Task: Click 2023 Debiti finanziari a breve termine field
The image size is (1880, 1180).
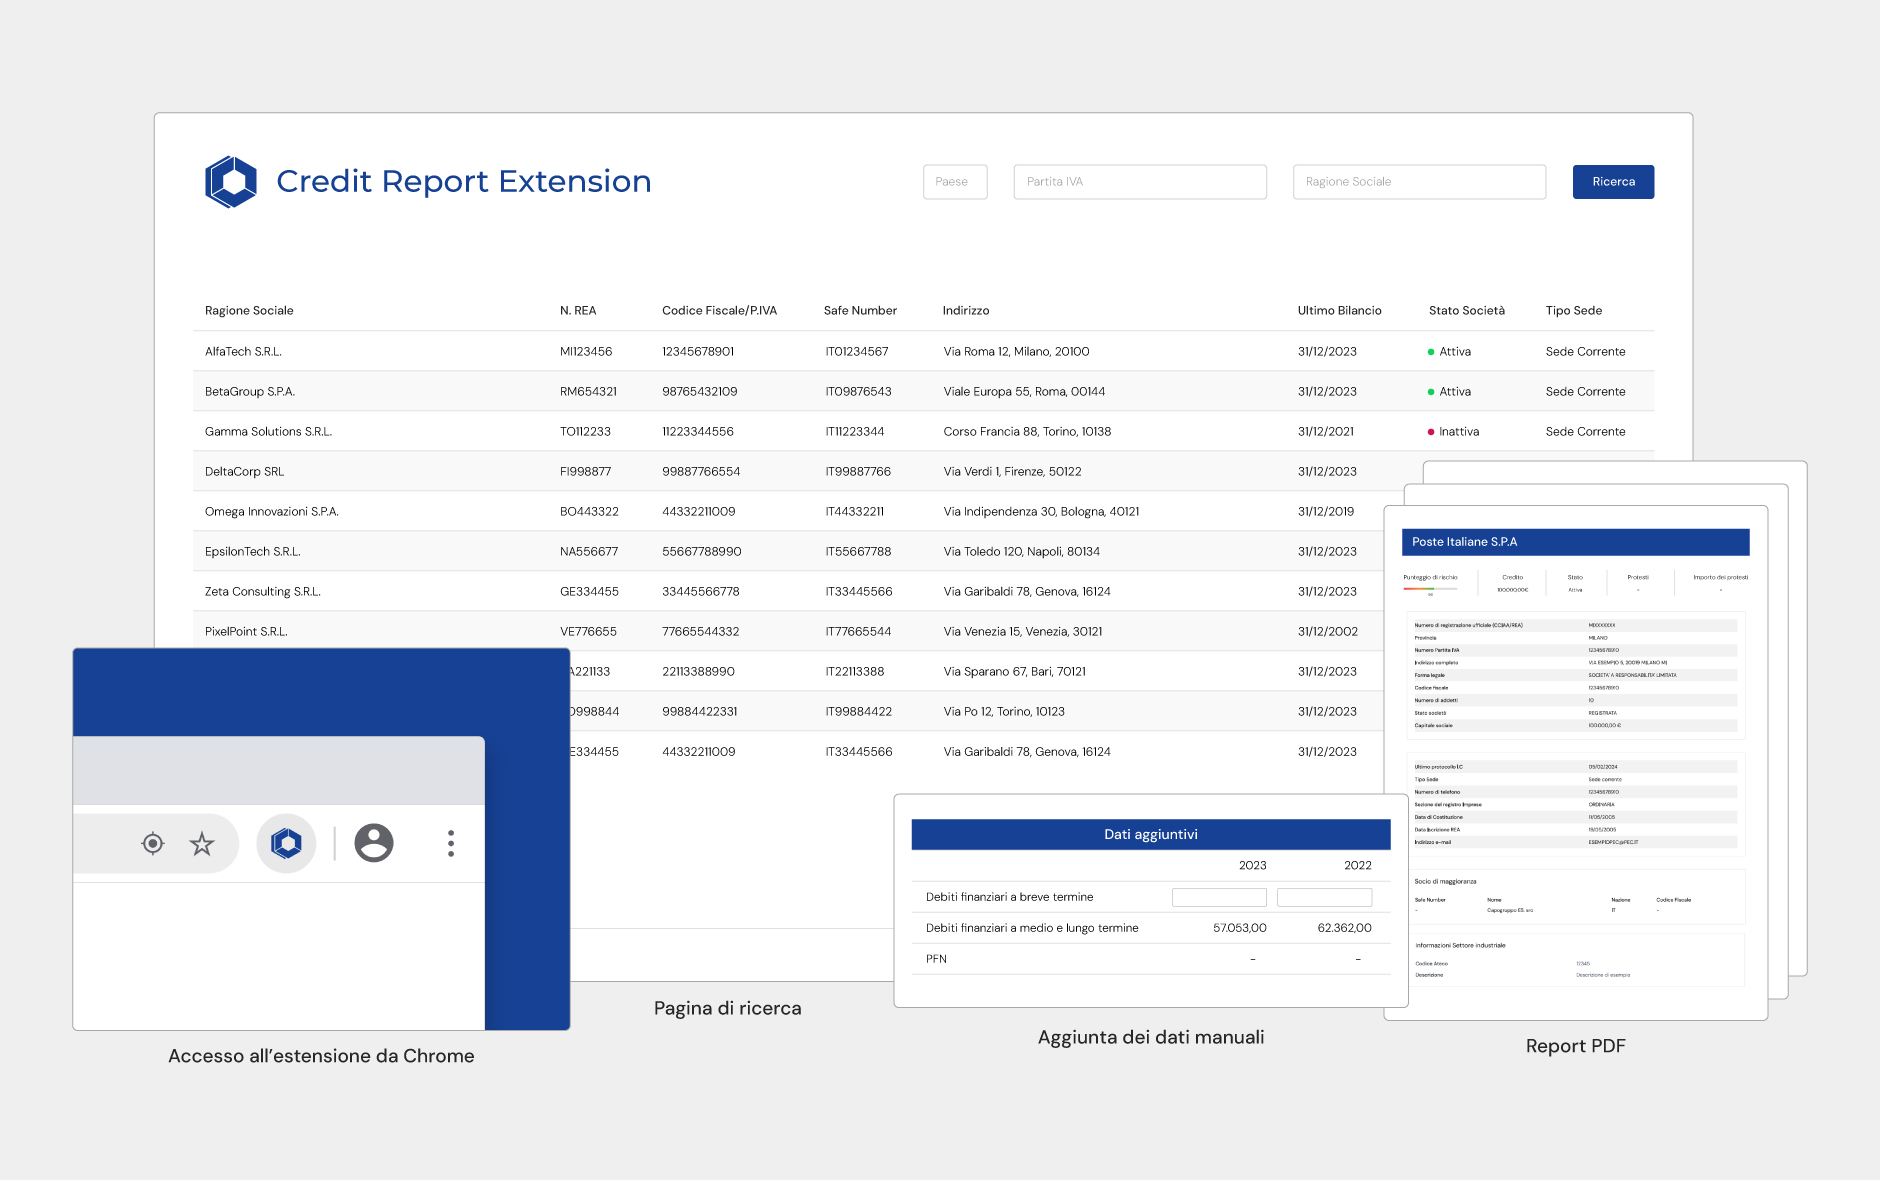Action: coord(1218,898)
